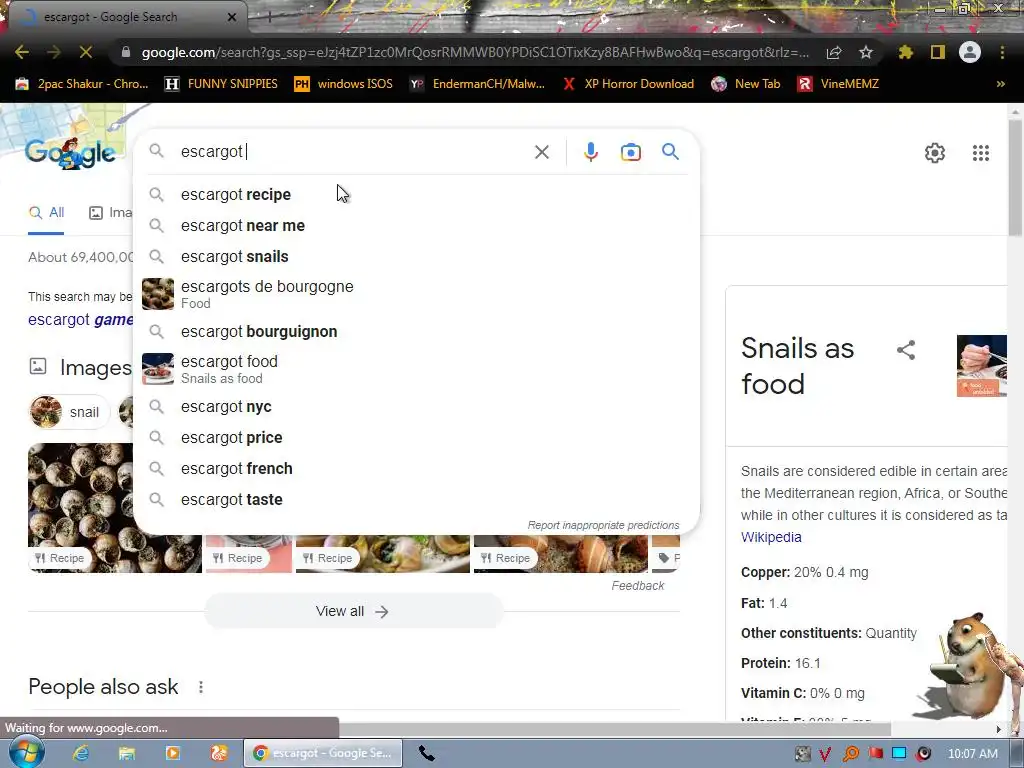Open the XP Horror Download bookmark
This screenshot has height=768, width=1024.
[628, 84]
